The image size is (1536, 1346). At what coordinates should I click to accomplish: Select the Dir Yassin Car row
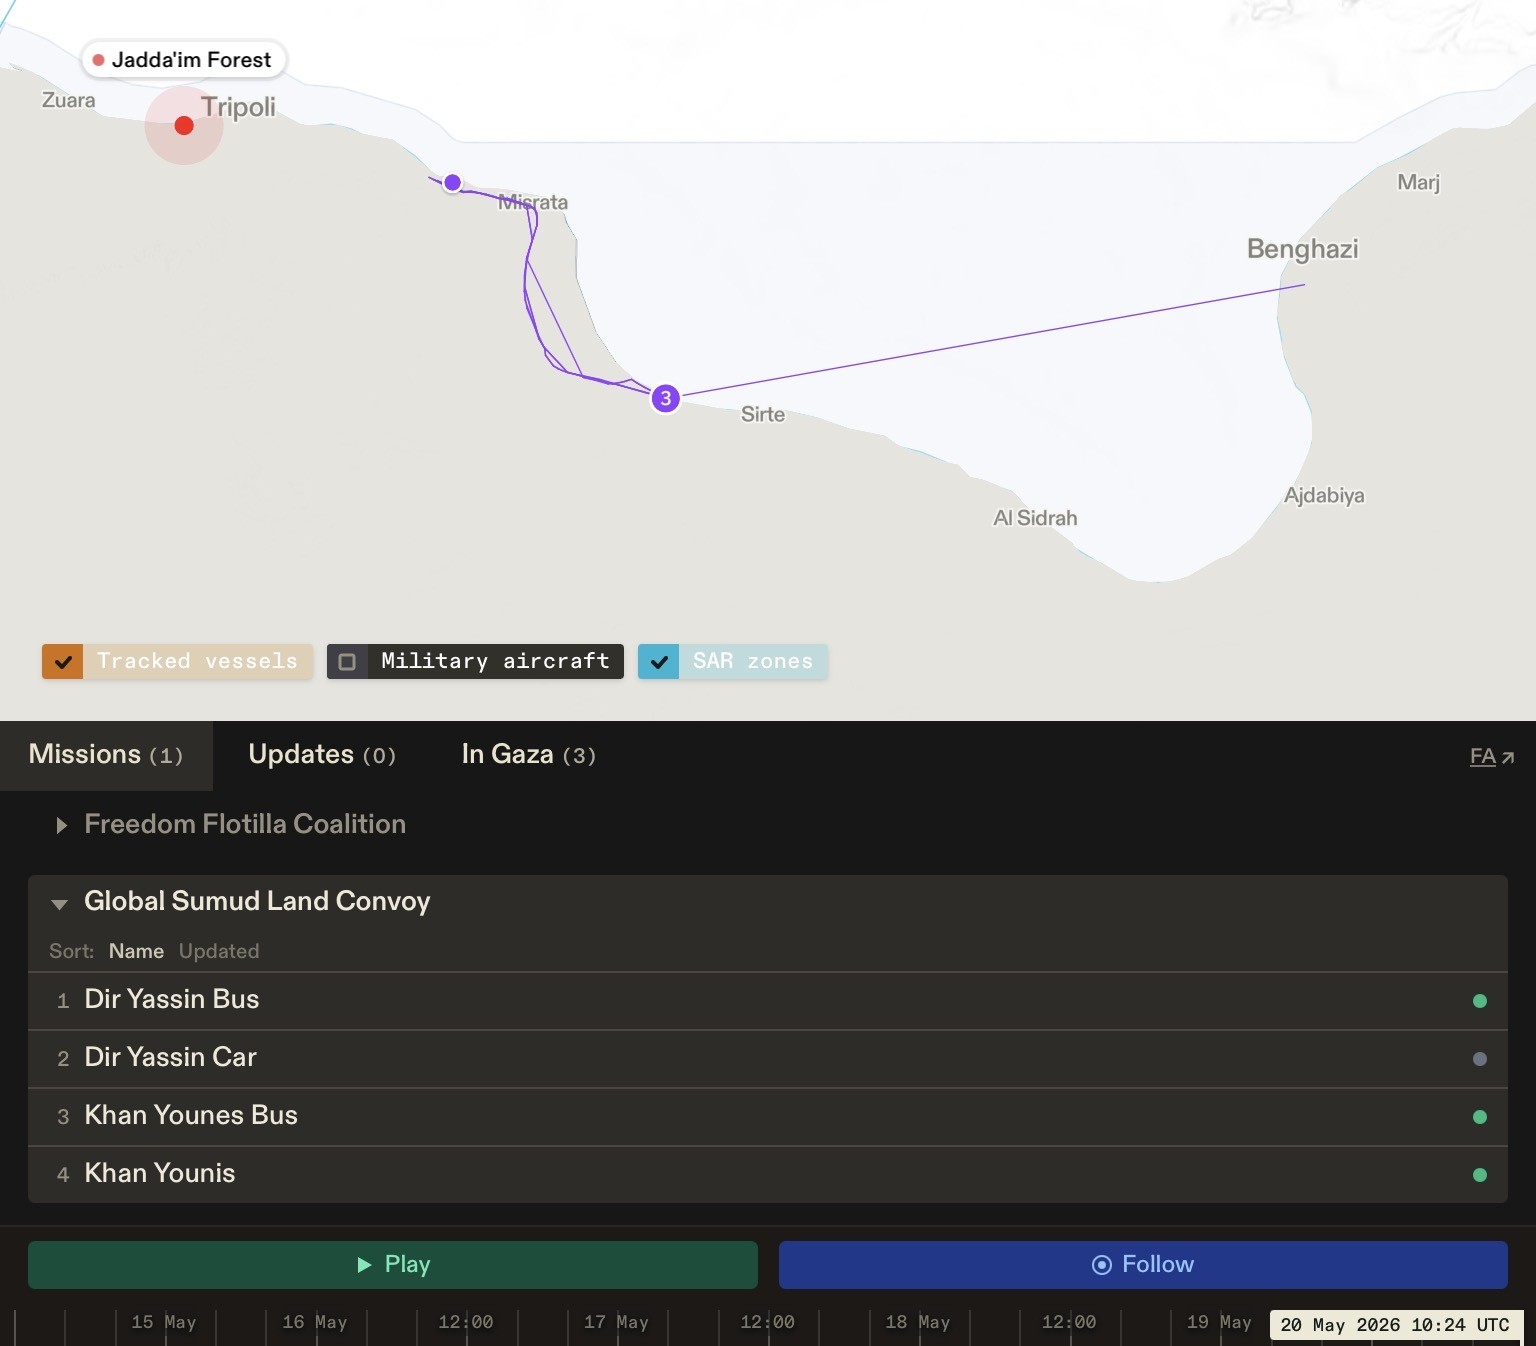click(768, 1059)
